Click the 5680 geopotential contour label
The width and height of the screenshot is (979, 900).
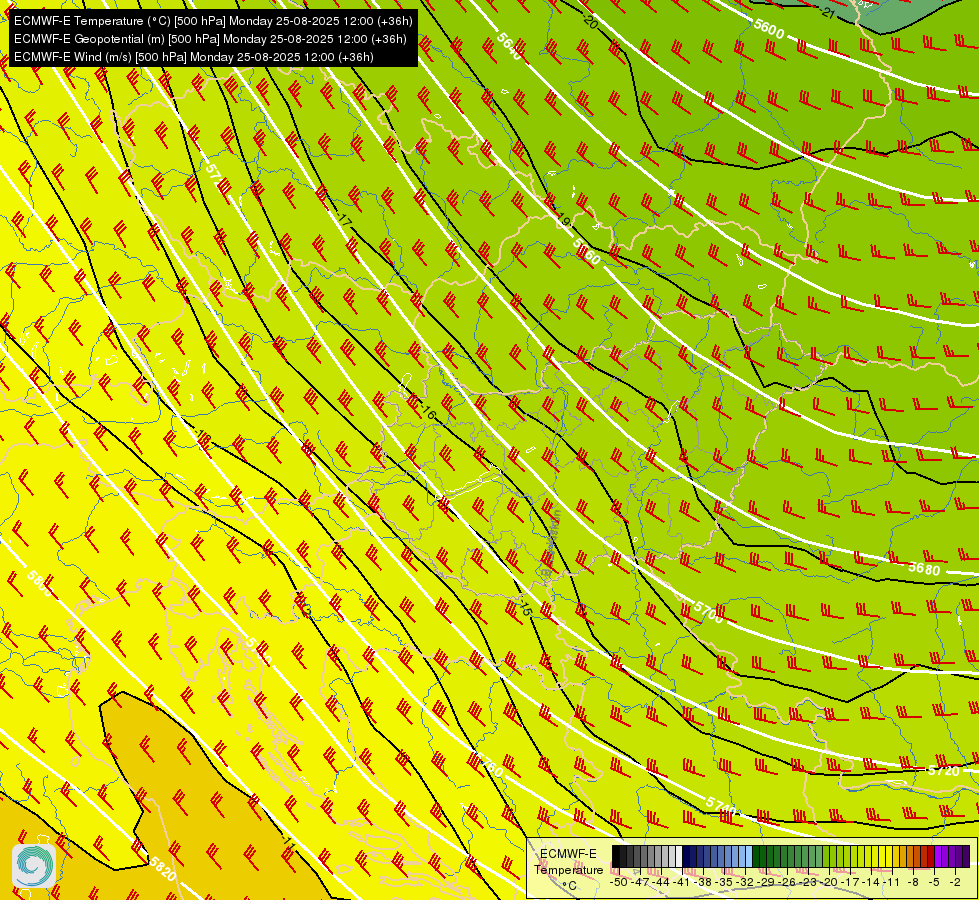(924, 568)
